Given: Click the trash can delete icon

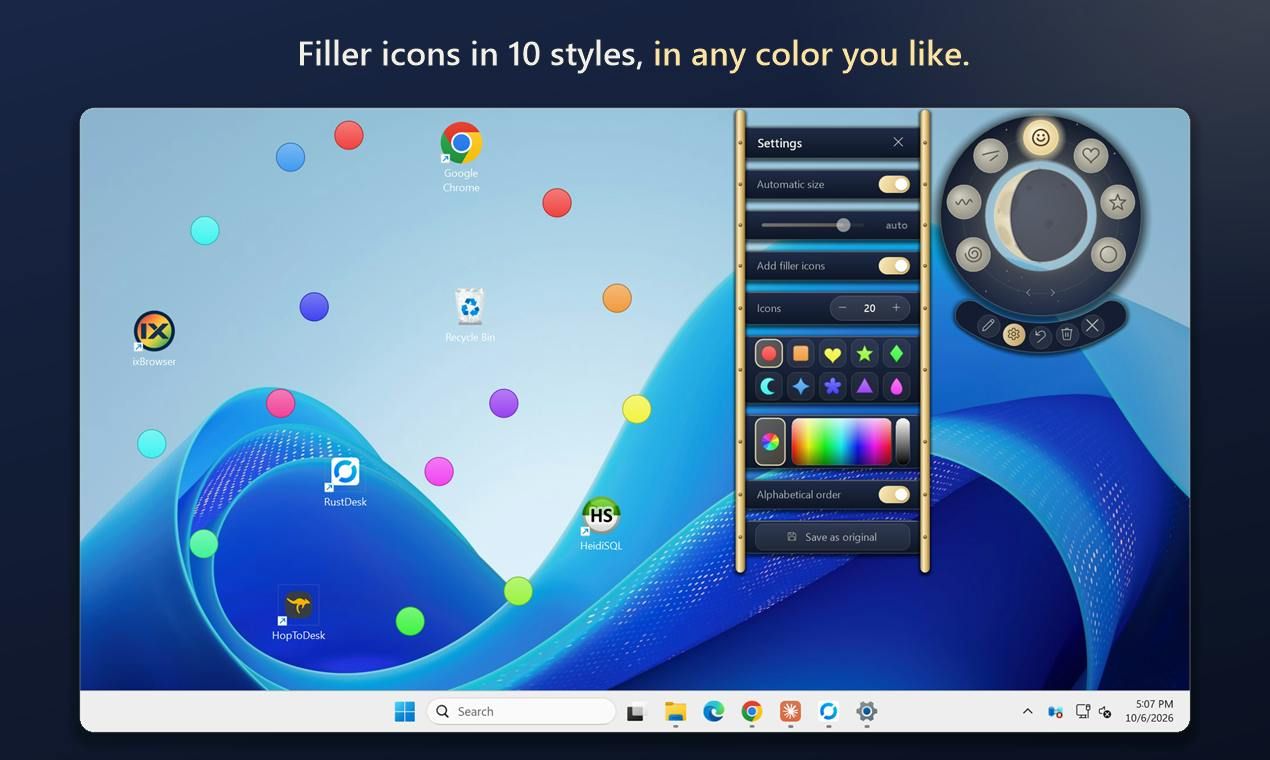Looking at the screenshot, I should tap(1067, 334).
